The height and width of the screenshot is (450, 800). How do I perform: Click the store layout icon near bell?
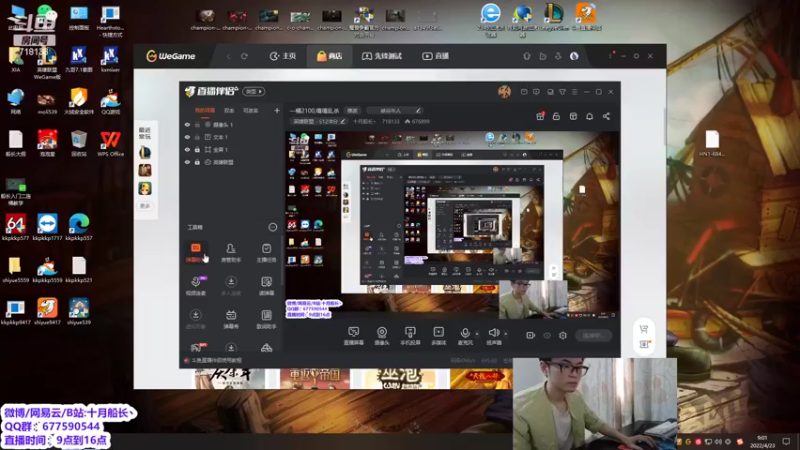573,116
